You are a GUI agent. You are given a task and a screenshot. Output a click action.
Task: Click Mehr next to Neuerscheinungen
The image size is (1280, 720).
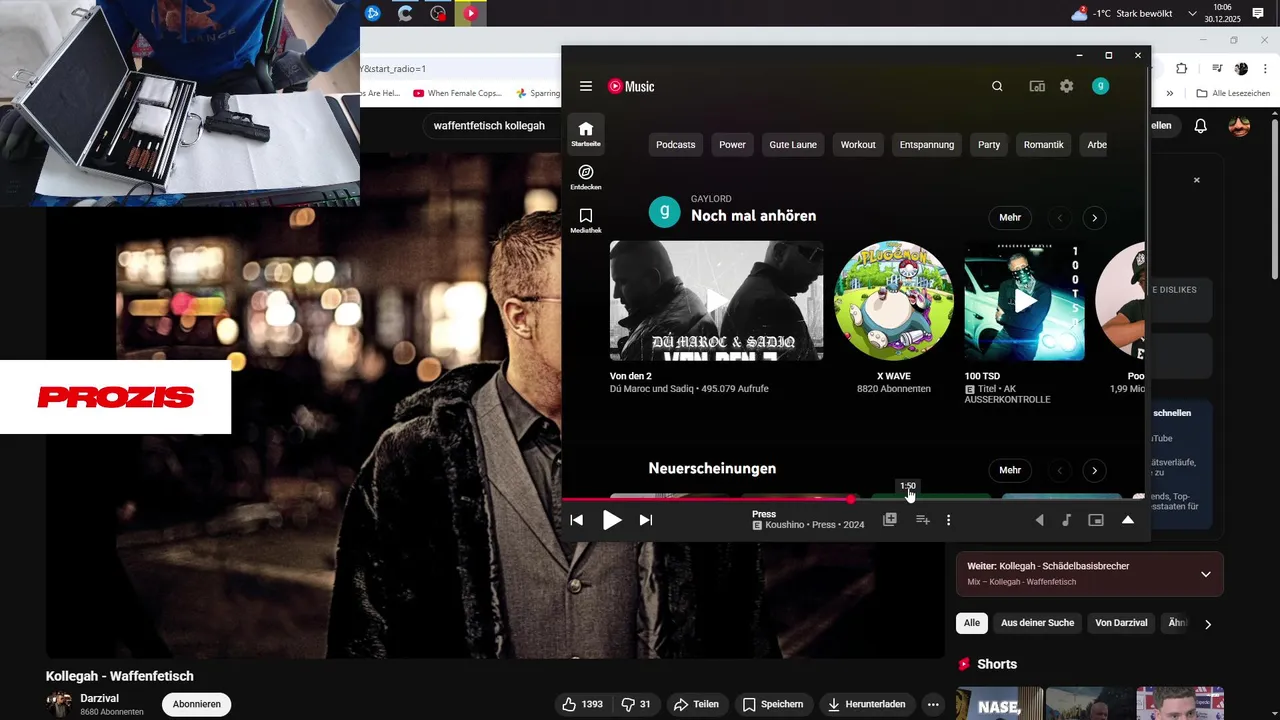(1010, 470)
